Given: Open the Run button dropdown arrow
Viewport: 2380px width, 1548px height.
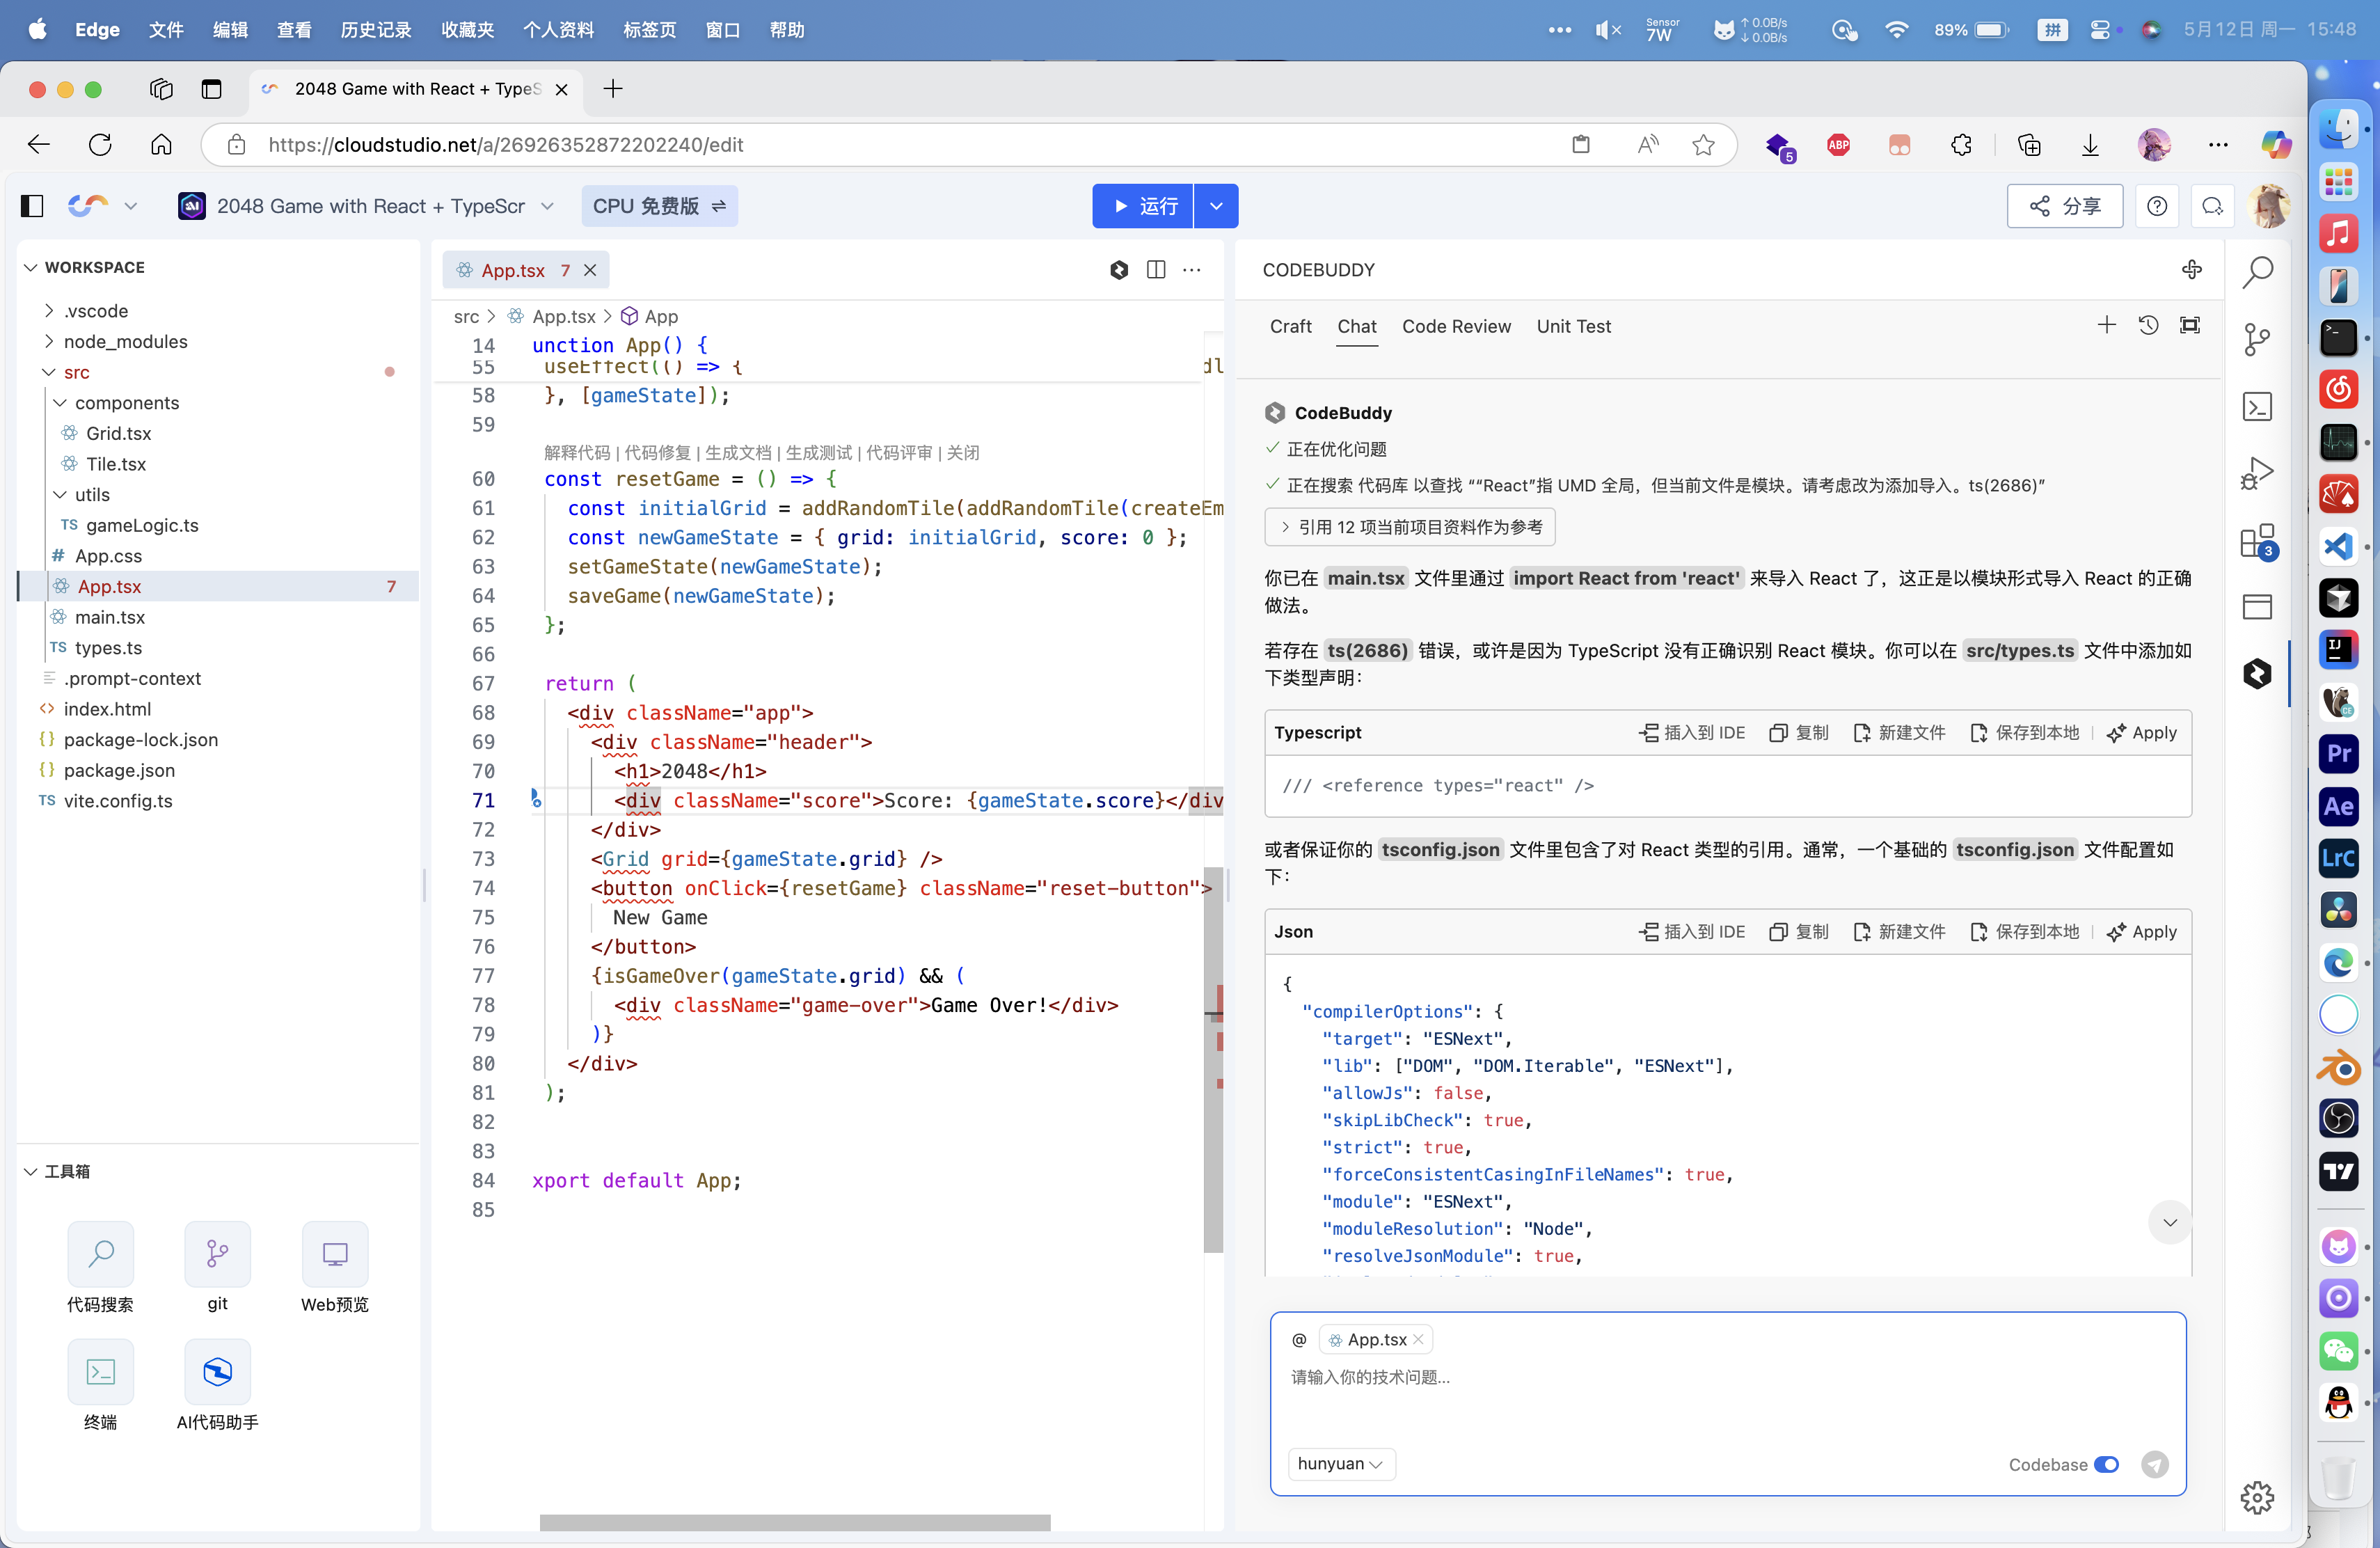Looking at the screenshot, I should point(1216,206).
